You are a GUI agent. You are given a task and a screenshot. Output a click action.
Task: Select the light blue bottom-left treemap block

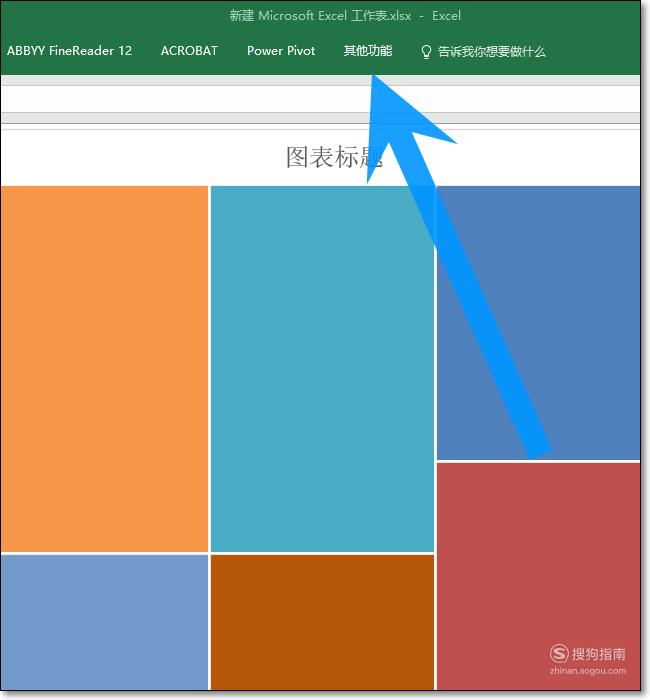coord(104,622)
